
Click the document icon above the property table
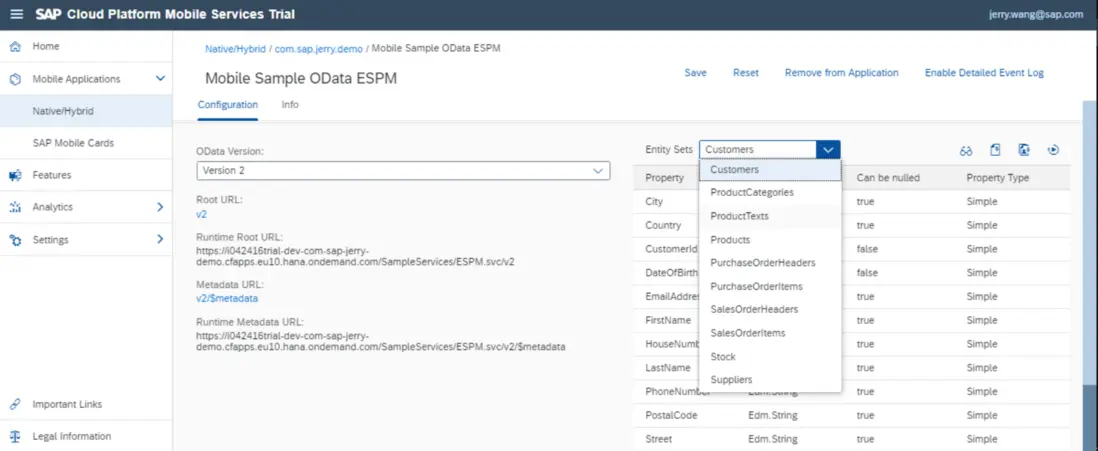995,150
